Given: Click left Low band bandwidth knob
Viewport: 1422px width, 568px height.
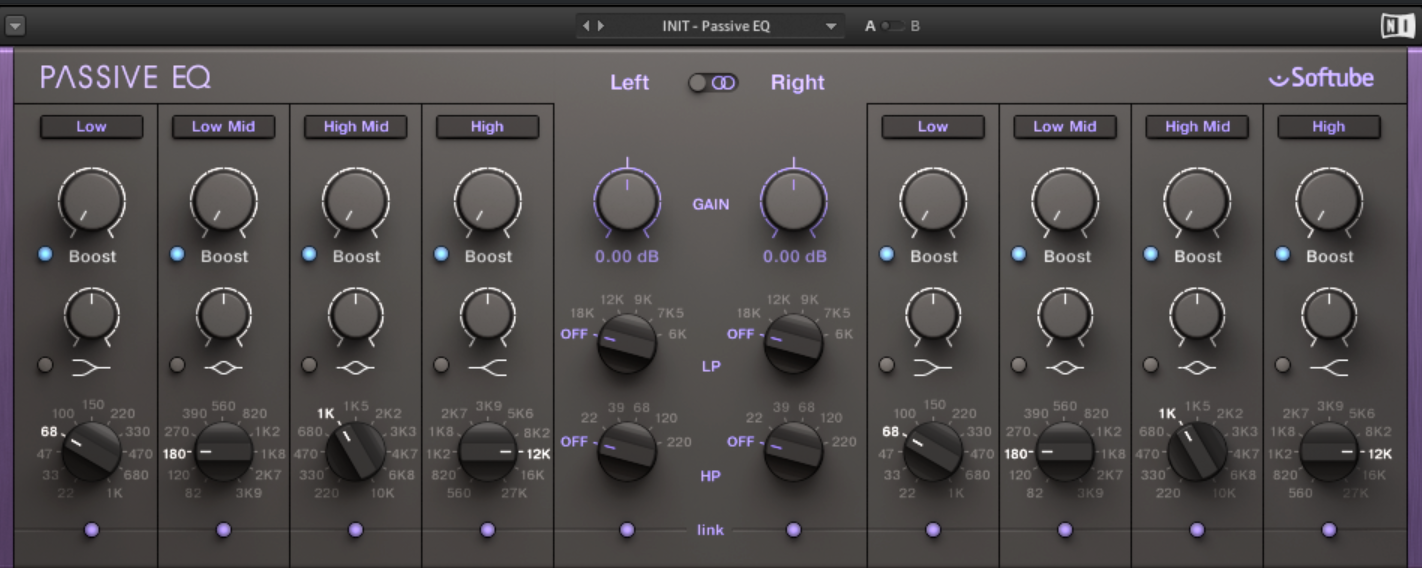Looking at the screenshot, I should (91, 314).
